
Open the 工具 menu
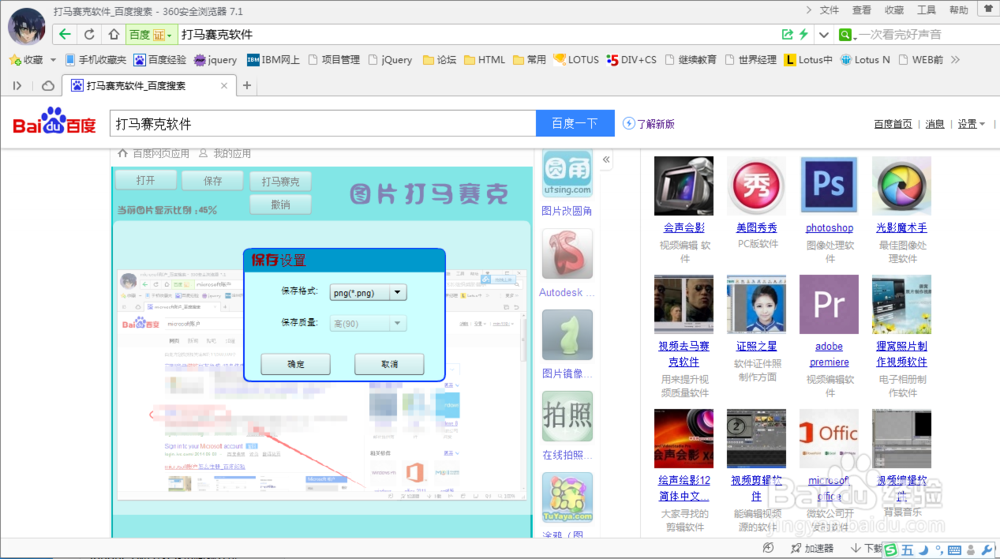click(926, 10)
